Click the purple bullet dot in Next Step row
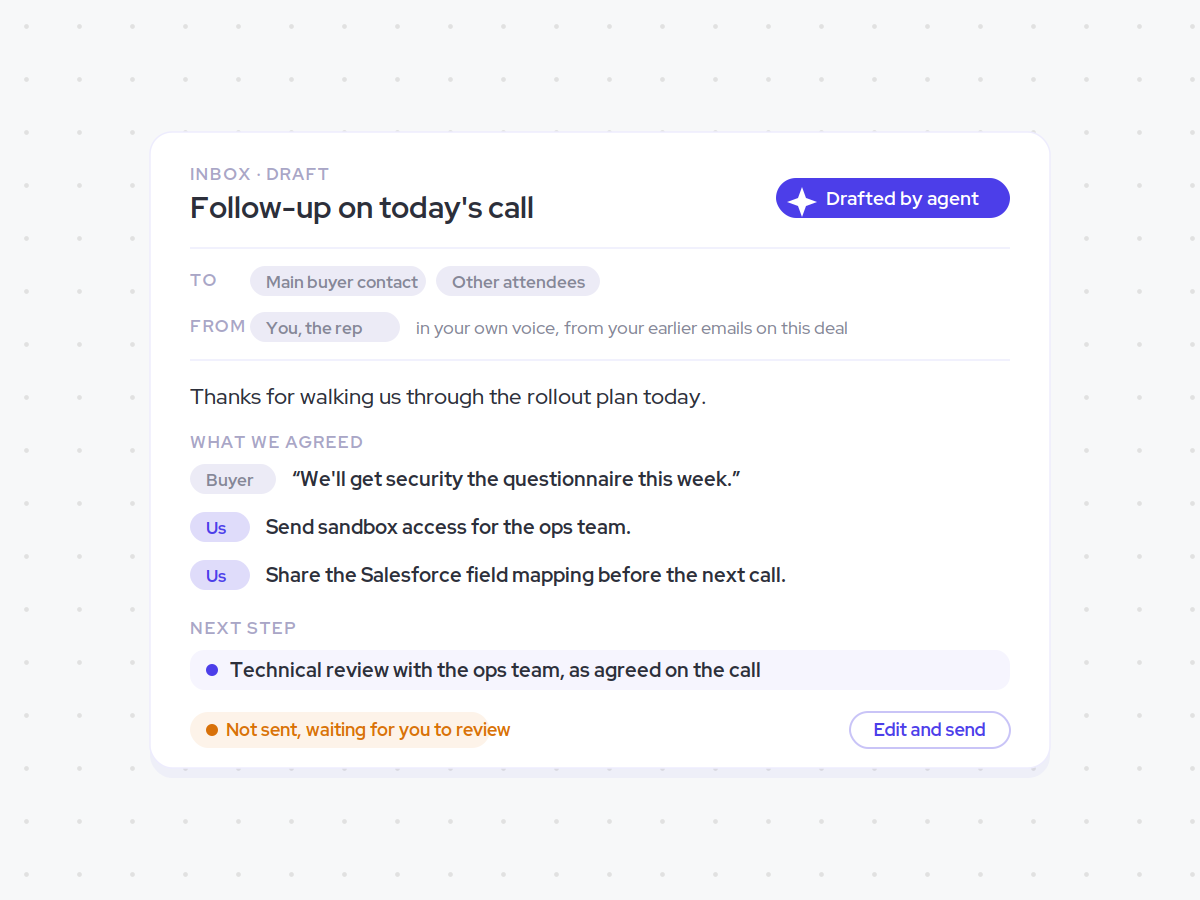Viewport: 1200px width, 900px height. pos(212,670)
